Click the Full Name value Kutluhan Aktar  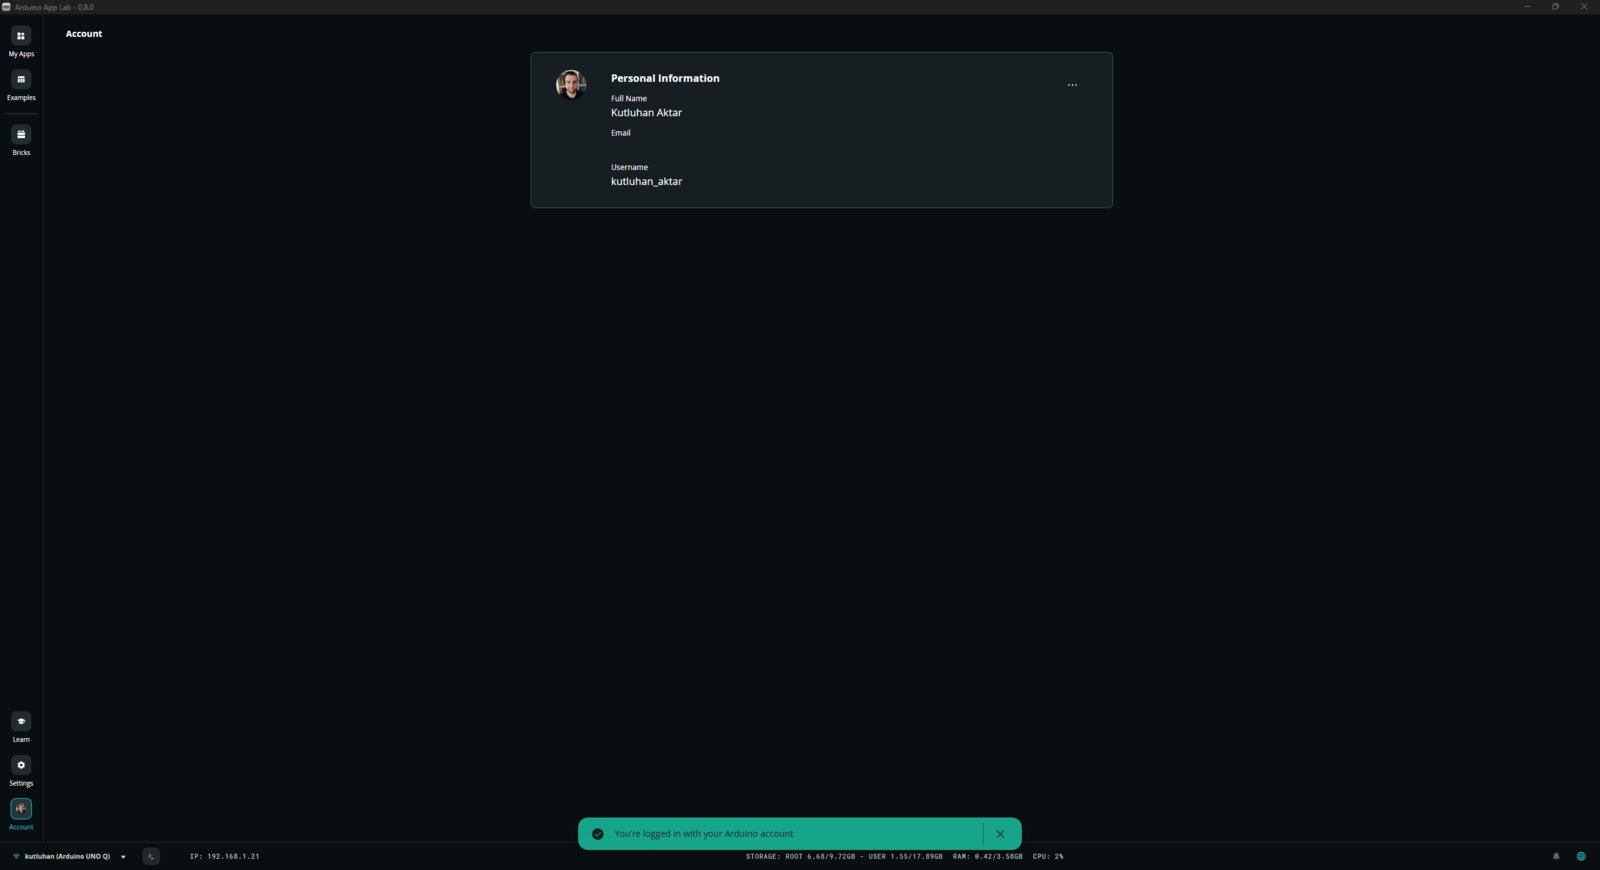point(646,113)
